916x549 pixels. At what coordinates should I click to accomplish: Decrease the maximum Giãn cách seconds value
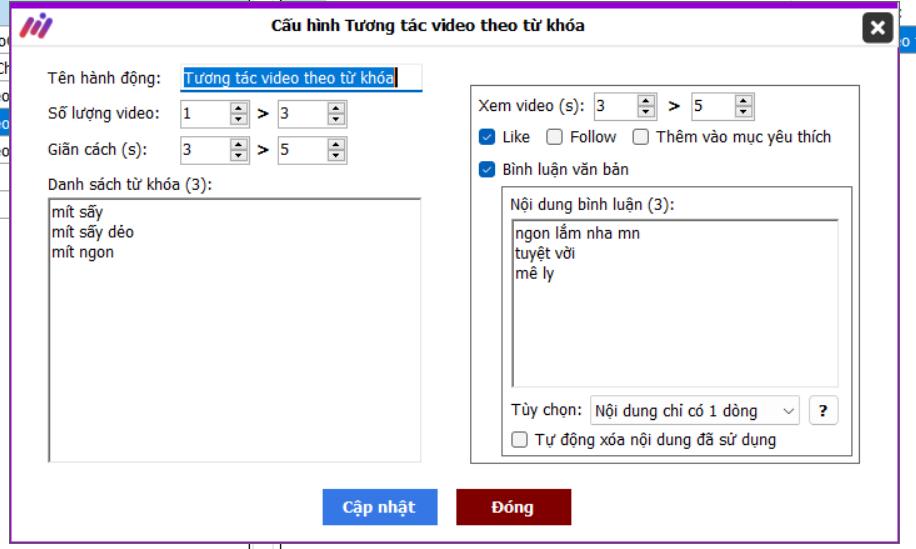337,156
